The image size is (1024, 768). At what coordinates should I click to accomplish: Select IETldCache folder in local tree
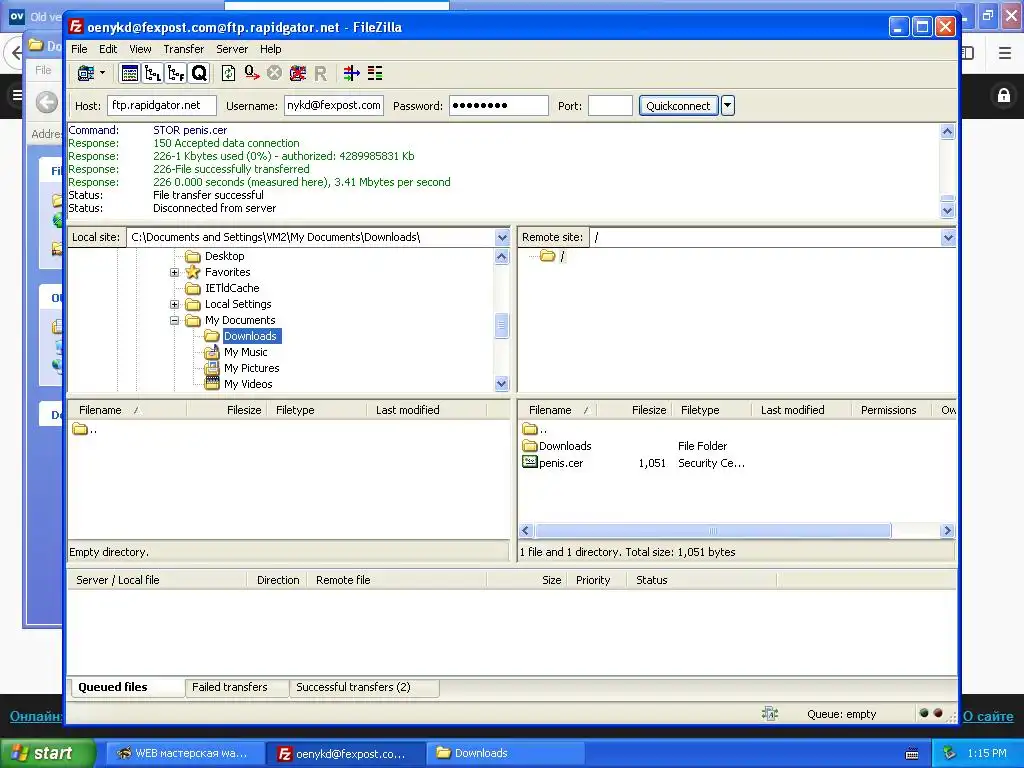coord(232,288)
